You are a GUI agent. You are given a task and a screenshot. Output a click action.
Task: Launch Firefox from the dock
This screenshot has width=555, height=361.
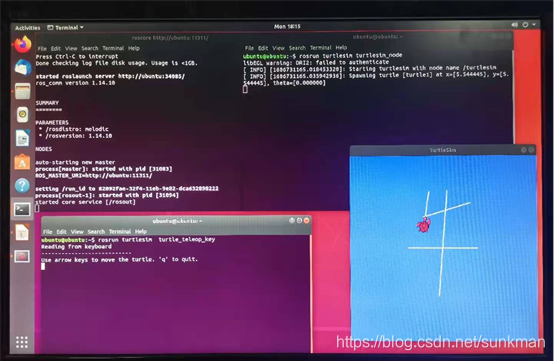pyautogui.click(x=23, y=45)
